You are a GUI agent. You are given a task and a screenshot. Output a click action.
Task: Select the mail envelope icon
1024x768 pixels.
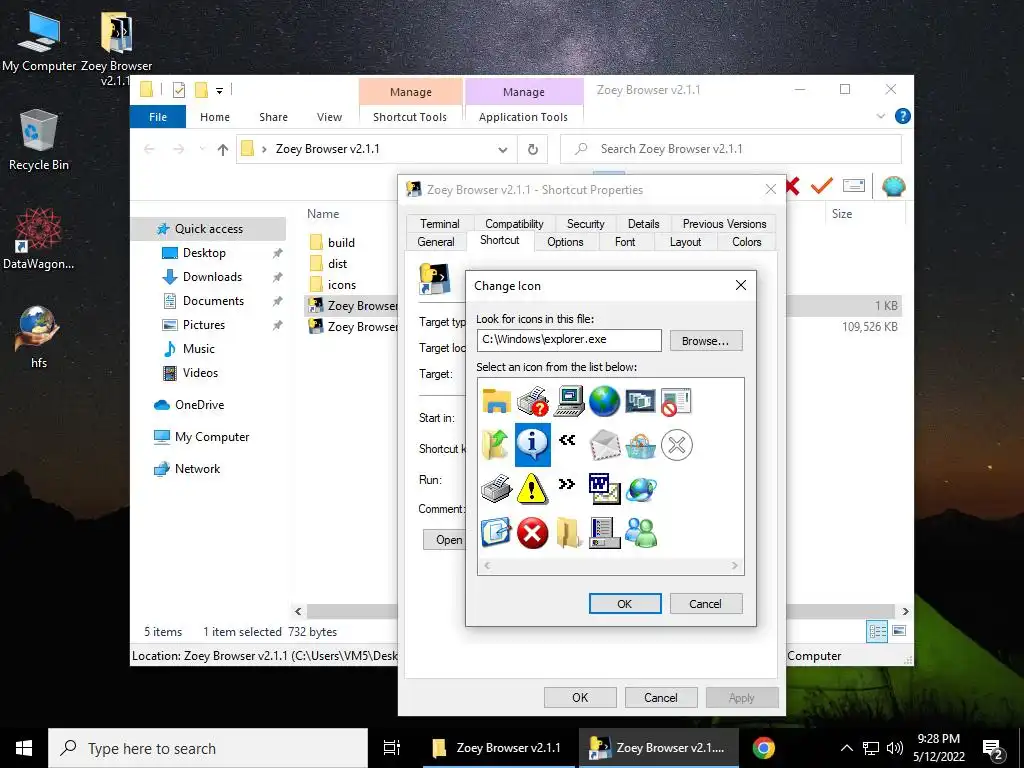[604, 445]
